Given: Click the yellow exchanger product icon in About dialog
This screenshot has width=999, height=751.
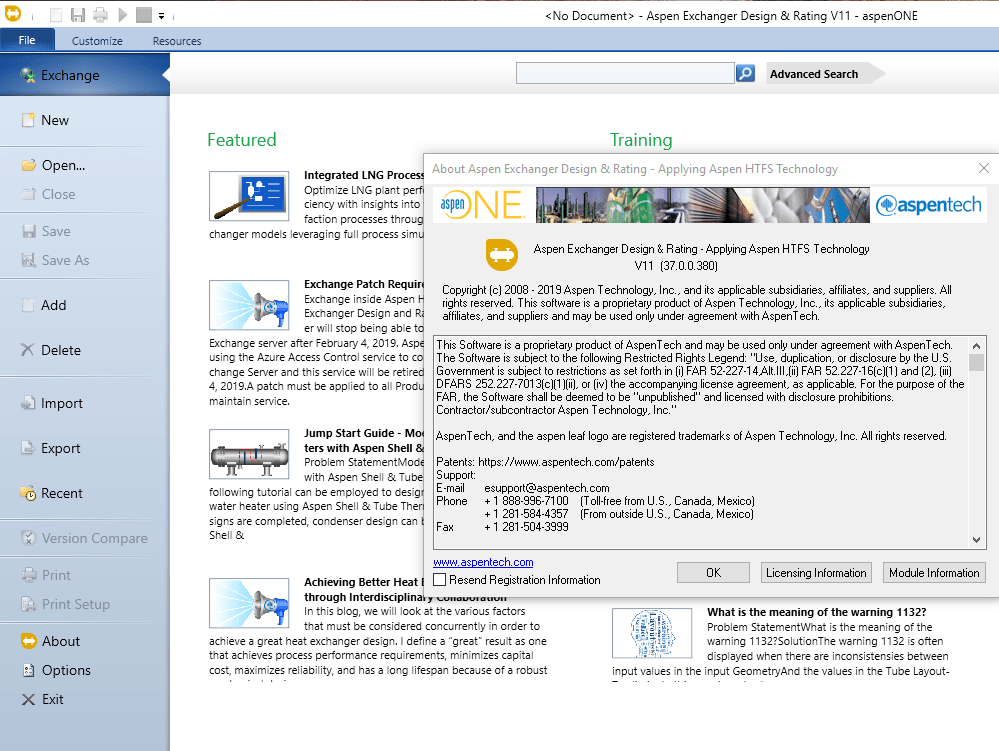Looking at the screenshot, I should (501, 255).
